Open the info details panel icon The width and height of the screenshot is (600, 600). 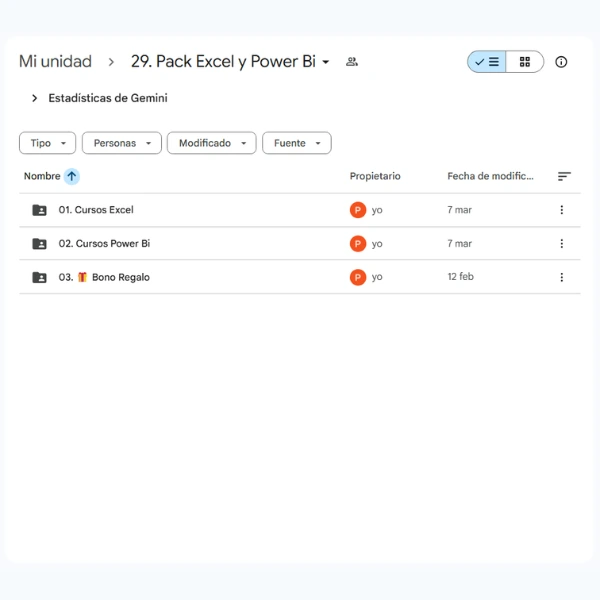tap(561, 62)
